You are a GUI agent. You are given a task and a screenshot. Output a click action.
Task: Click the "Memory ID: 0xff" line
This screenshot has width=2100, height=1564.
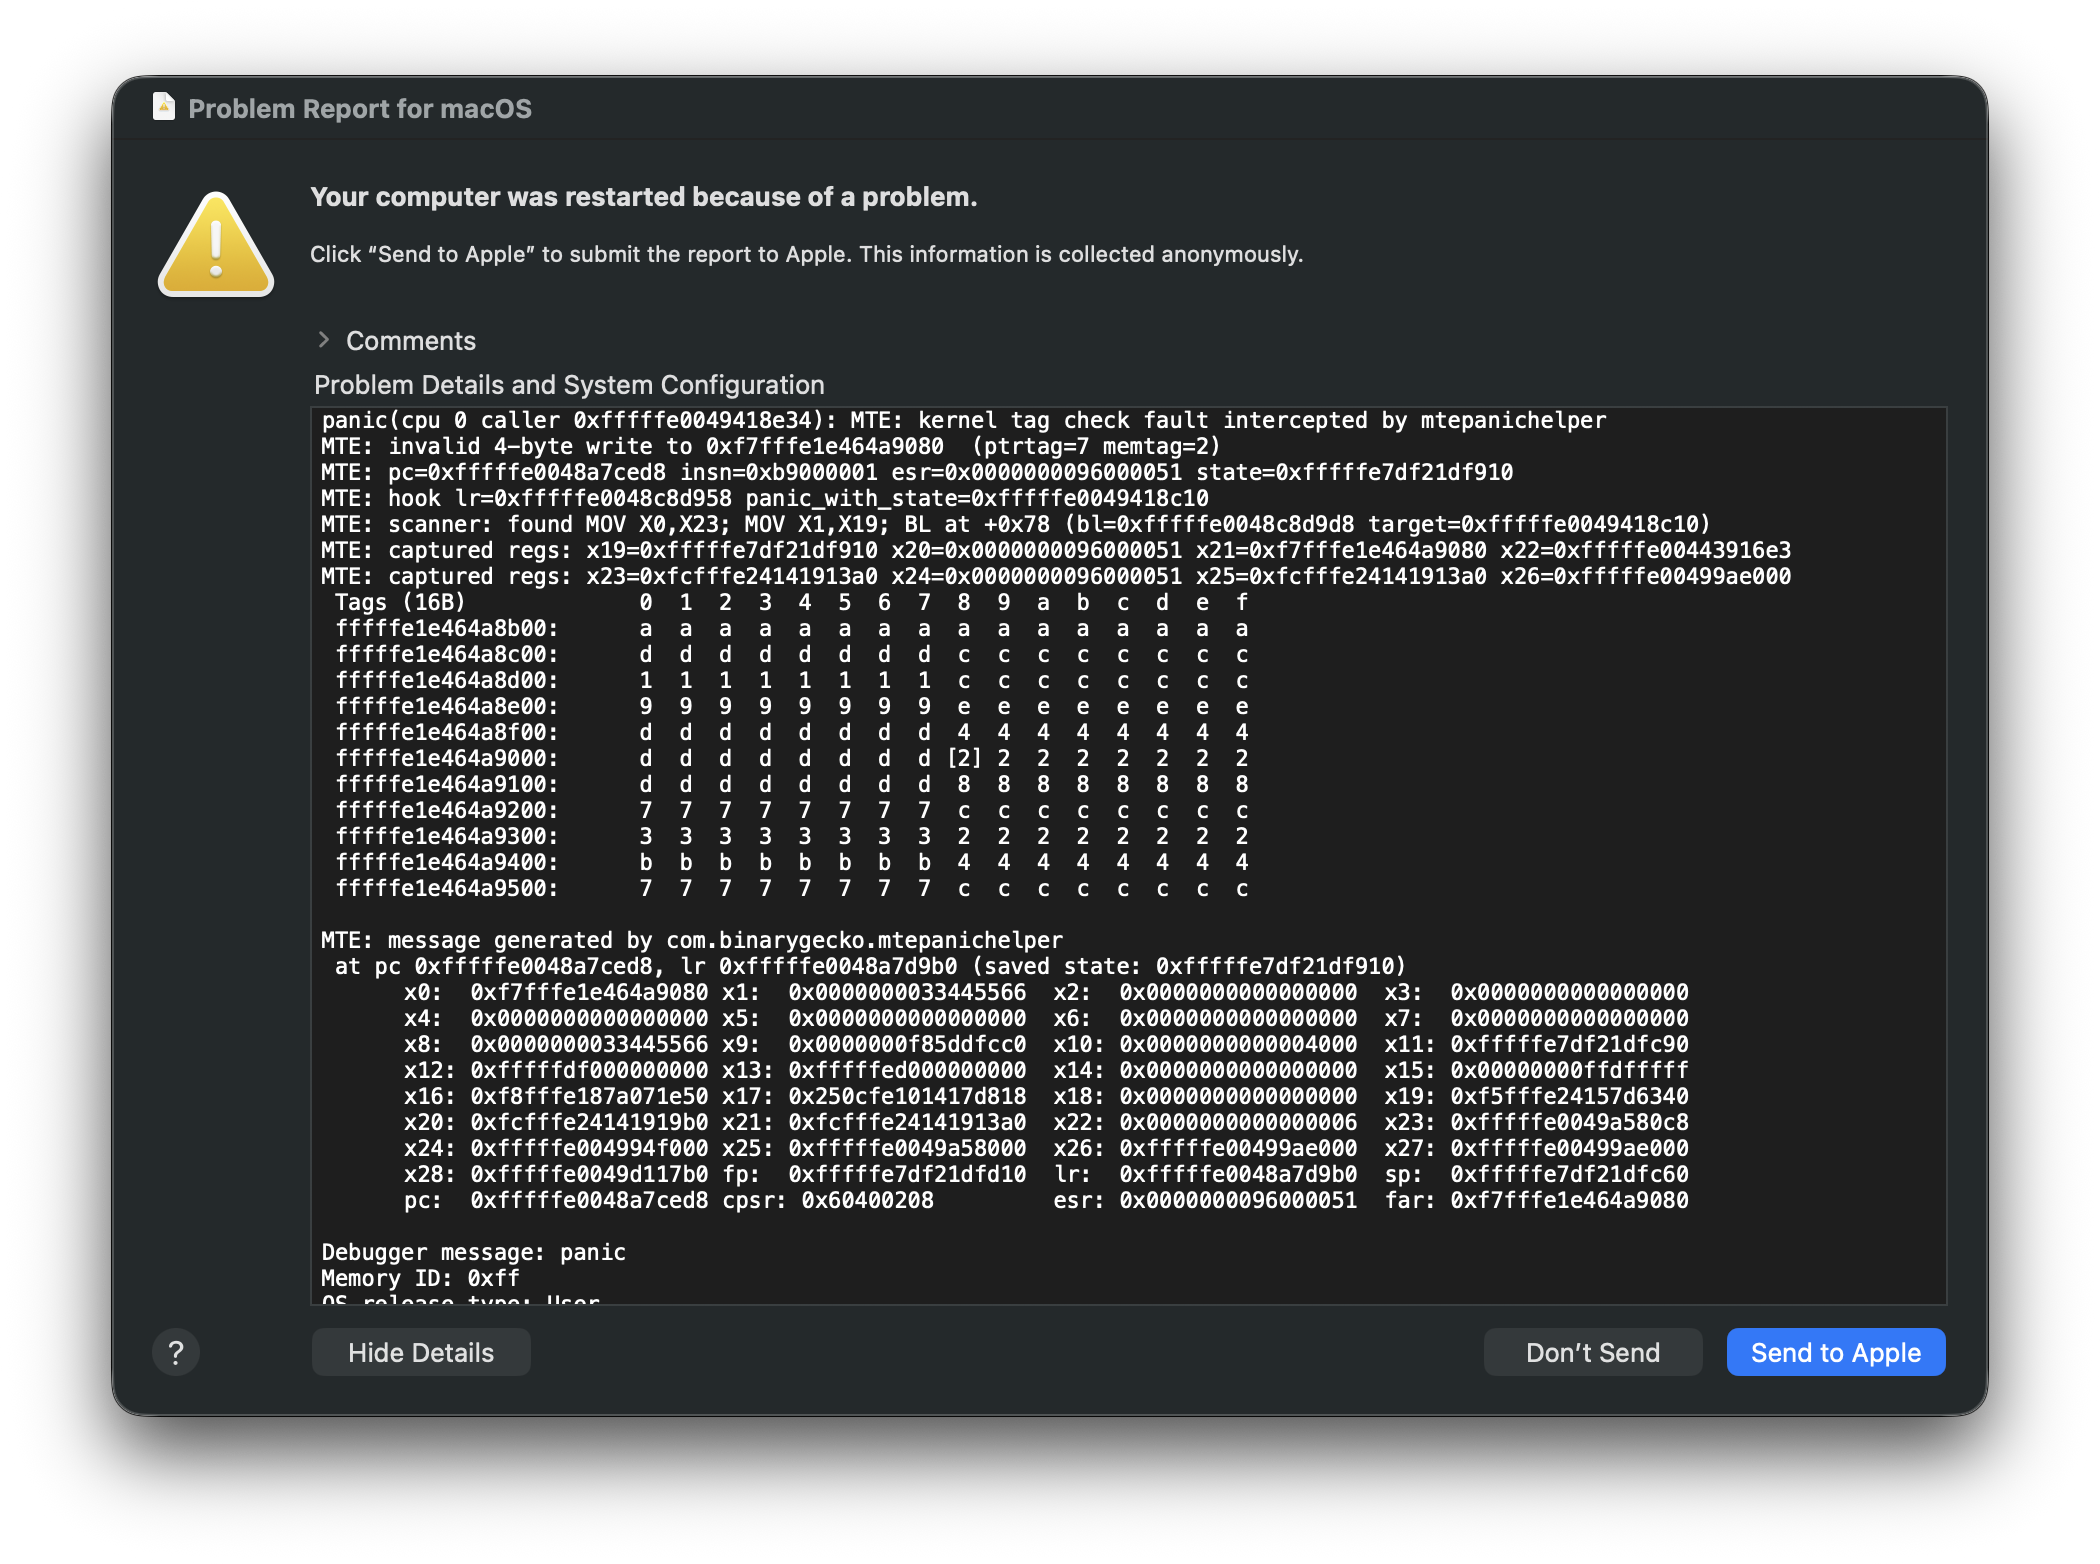pyautogui.click(x=420, y=1279)
